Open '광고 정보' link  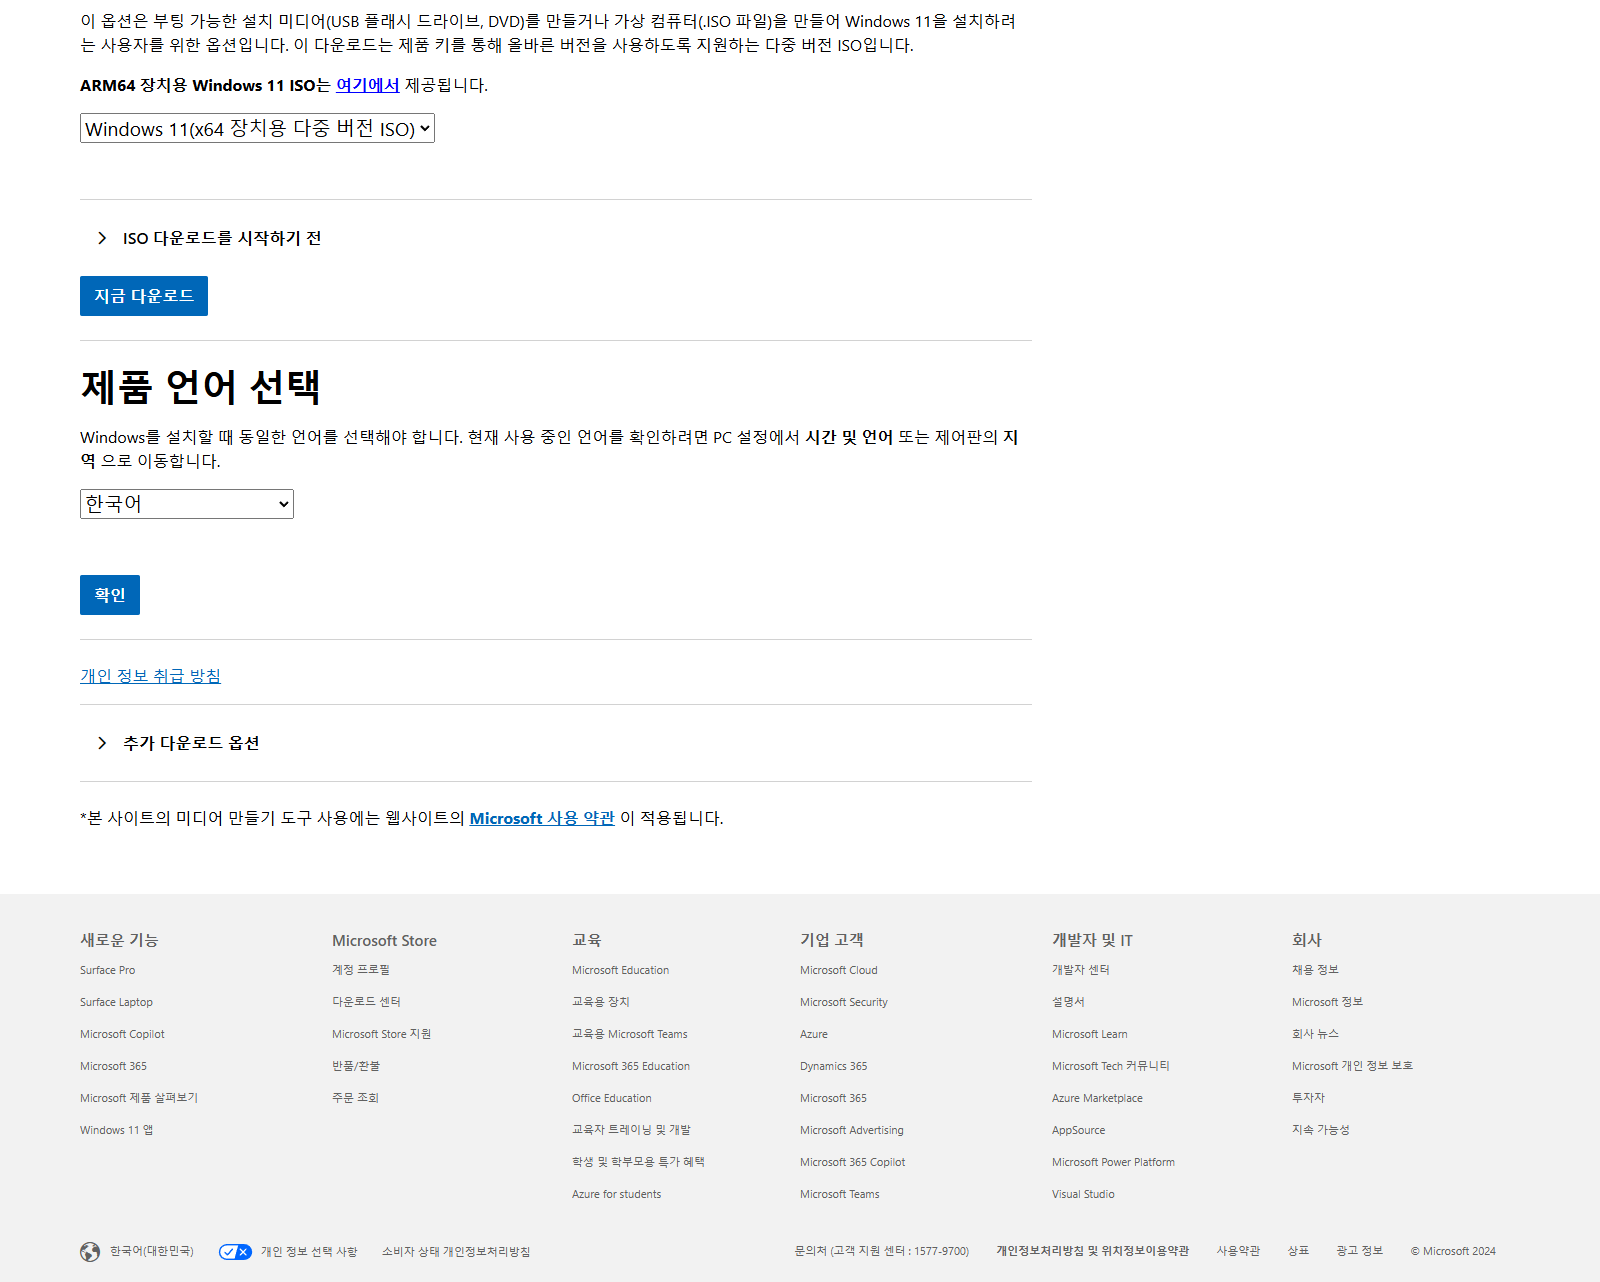point(1359,1251)
